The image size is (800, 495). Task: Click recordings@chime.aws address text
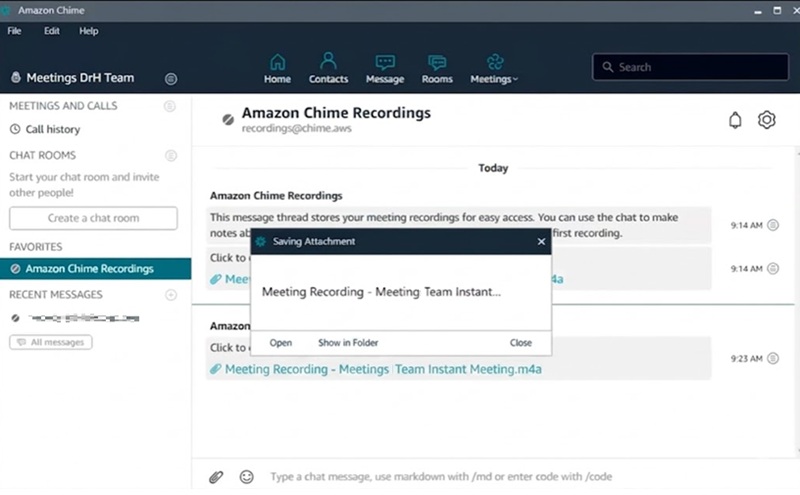296,129
